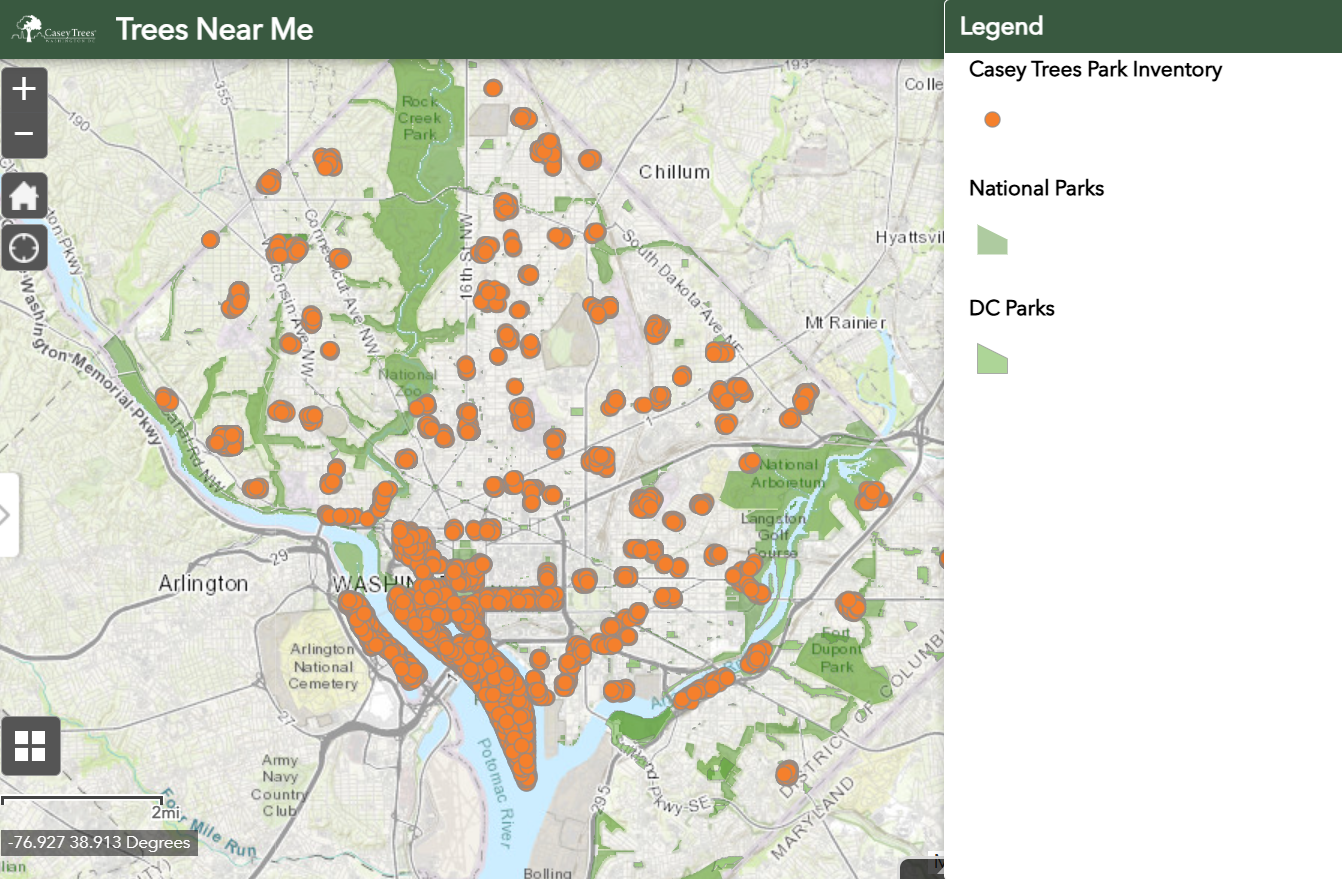Image resolution: width=1342 pixels, height=879 pixels.
Task: Open the basemap gallery grid button
Action: pos(31,746)
